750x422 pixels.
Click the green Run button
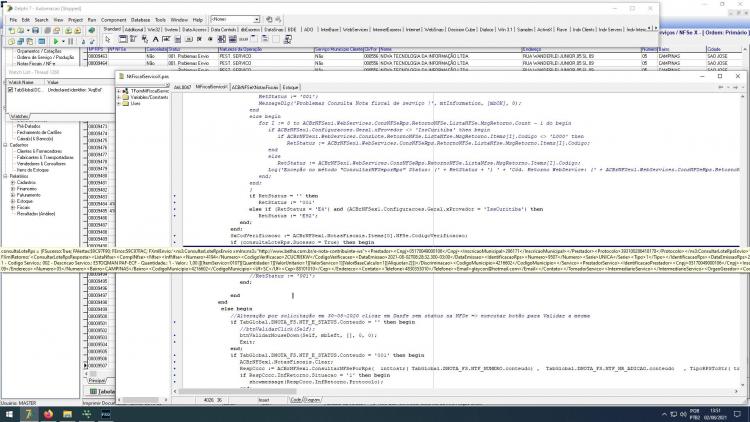tap(56, 42)
